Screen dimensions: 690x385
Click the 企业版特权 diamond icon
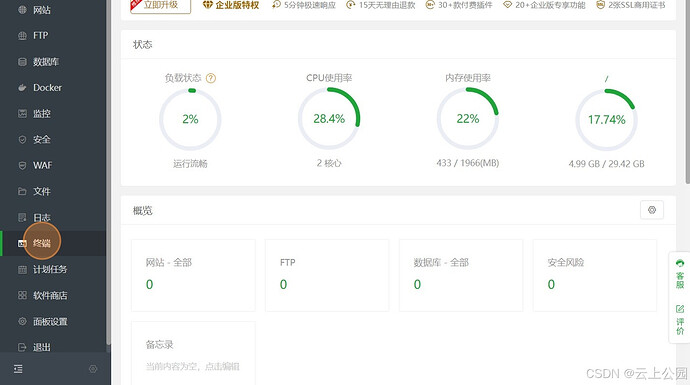coord(207,5)
